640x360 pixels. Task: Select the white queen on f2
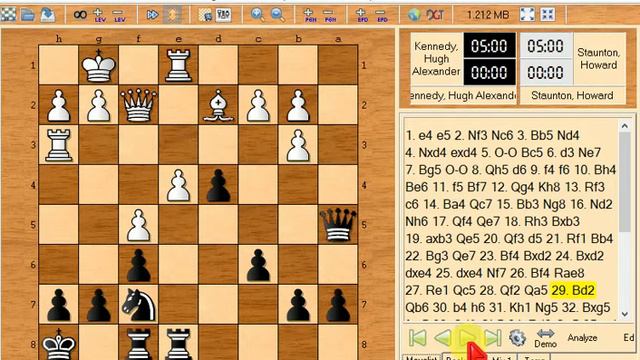(x=139, y=105)
